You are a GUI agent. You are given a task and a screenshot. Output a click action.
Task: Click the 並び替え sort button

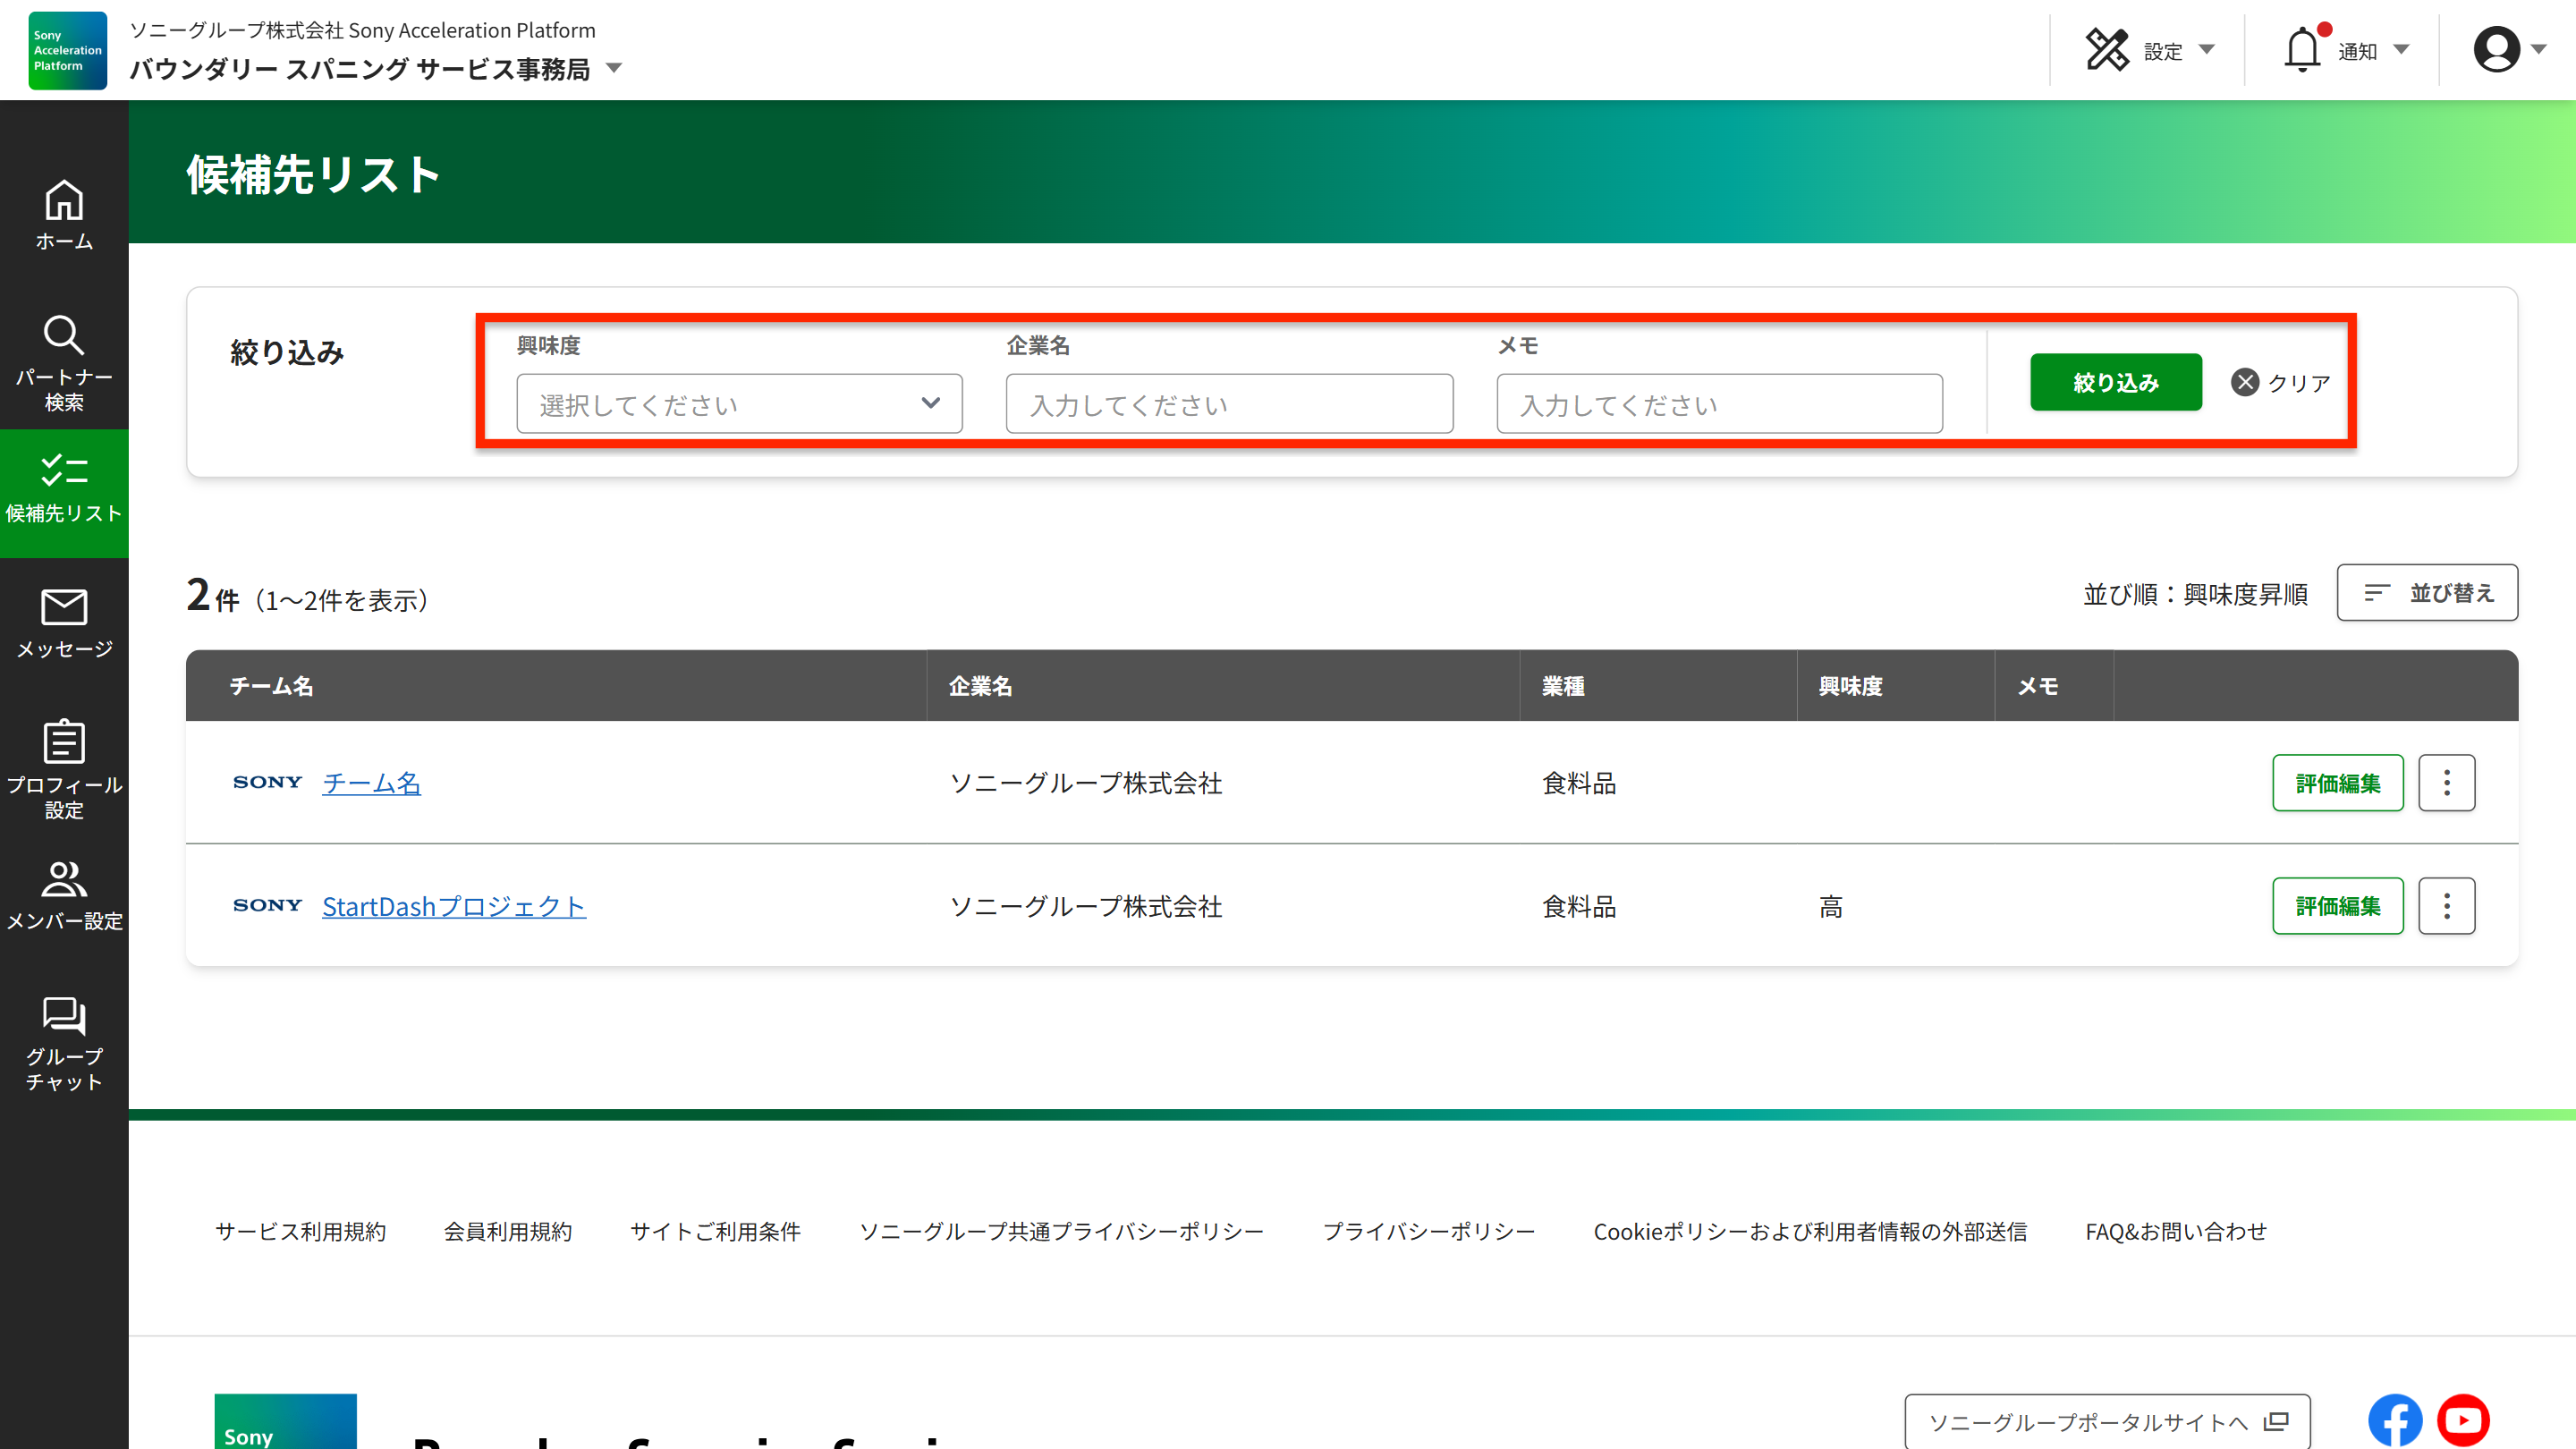2427,593
